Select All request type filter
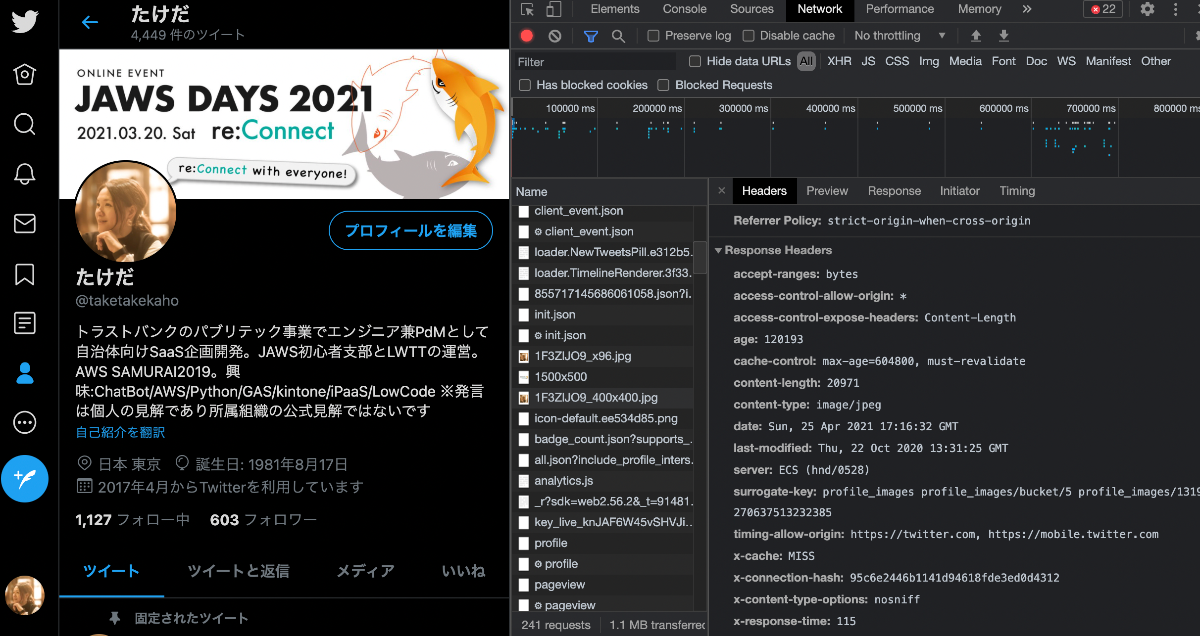 806,61
